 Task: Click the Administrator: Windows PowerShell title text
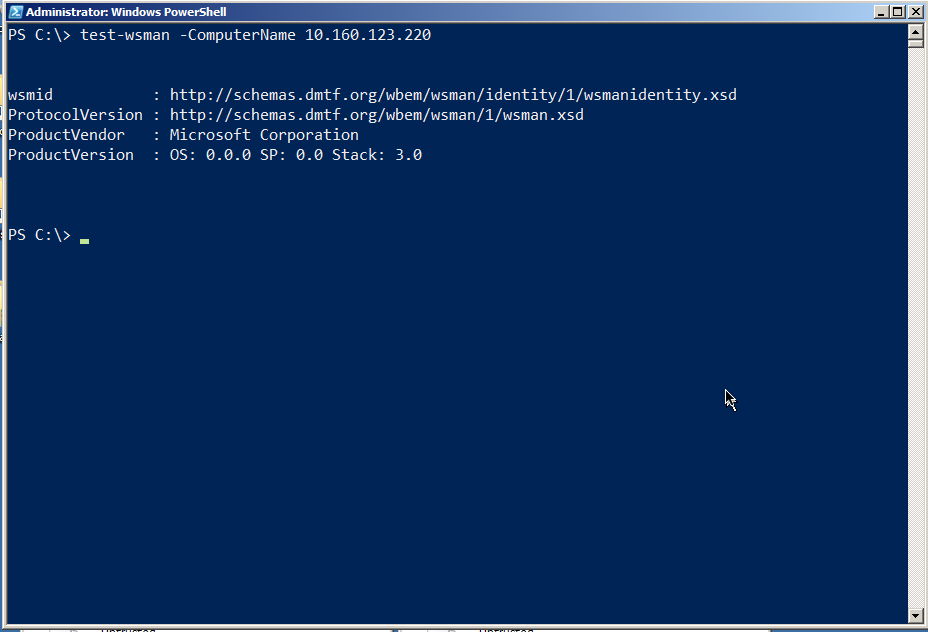(126, 12)
